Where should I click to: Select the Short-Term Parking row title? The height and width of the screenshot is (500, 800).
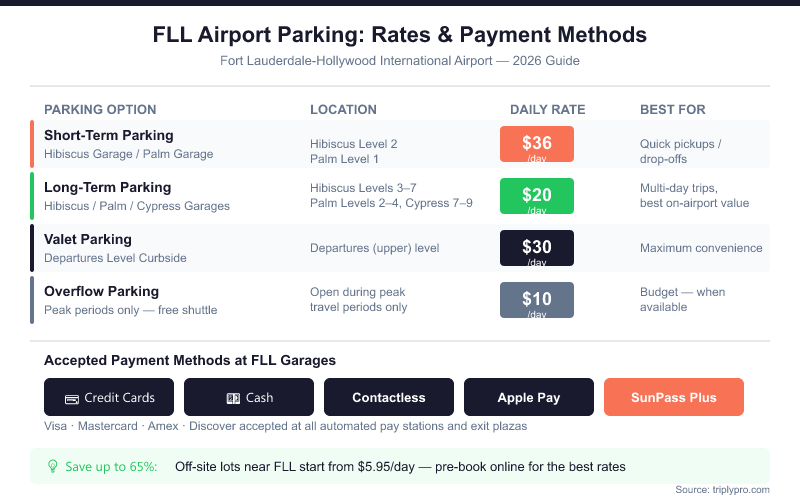(108, 135)
